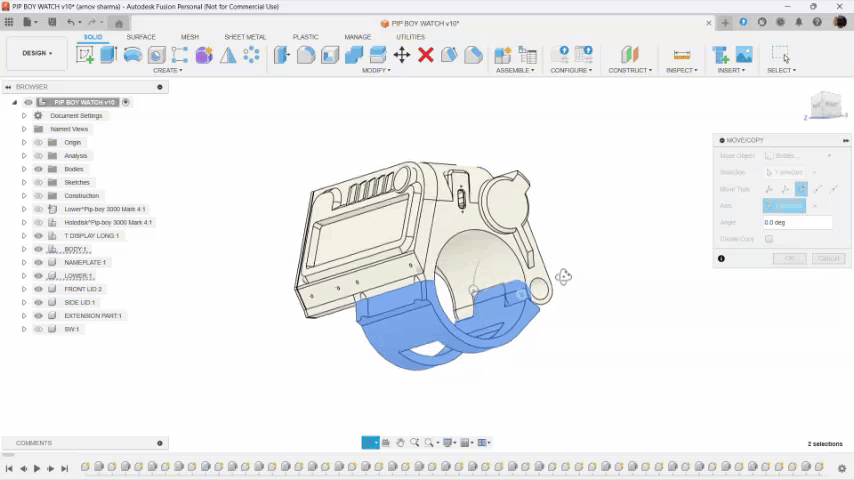
Task: Select the Shell tool
Action: (330, 54)
